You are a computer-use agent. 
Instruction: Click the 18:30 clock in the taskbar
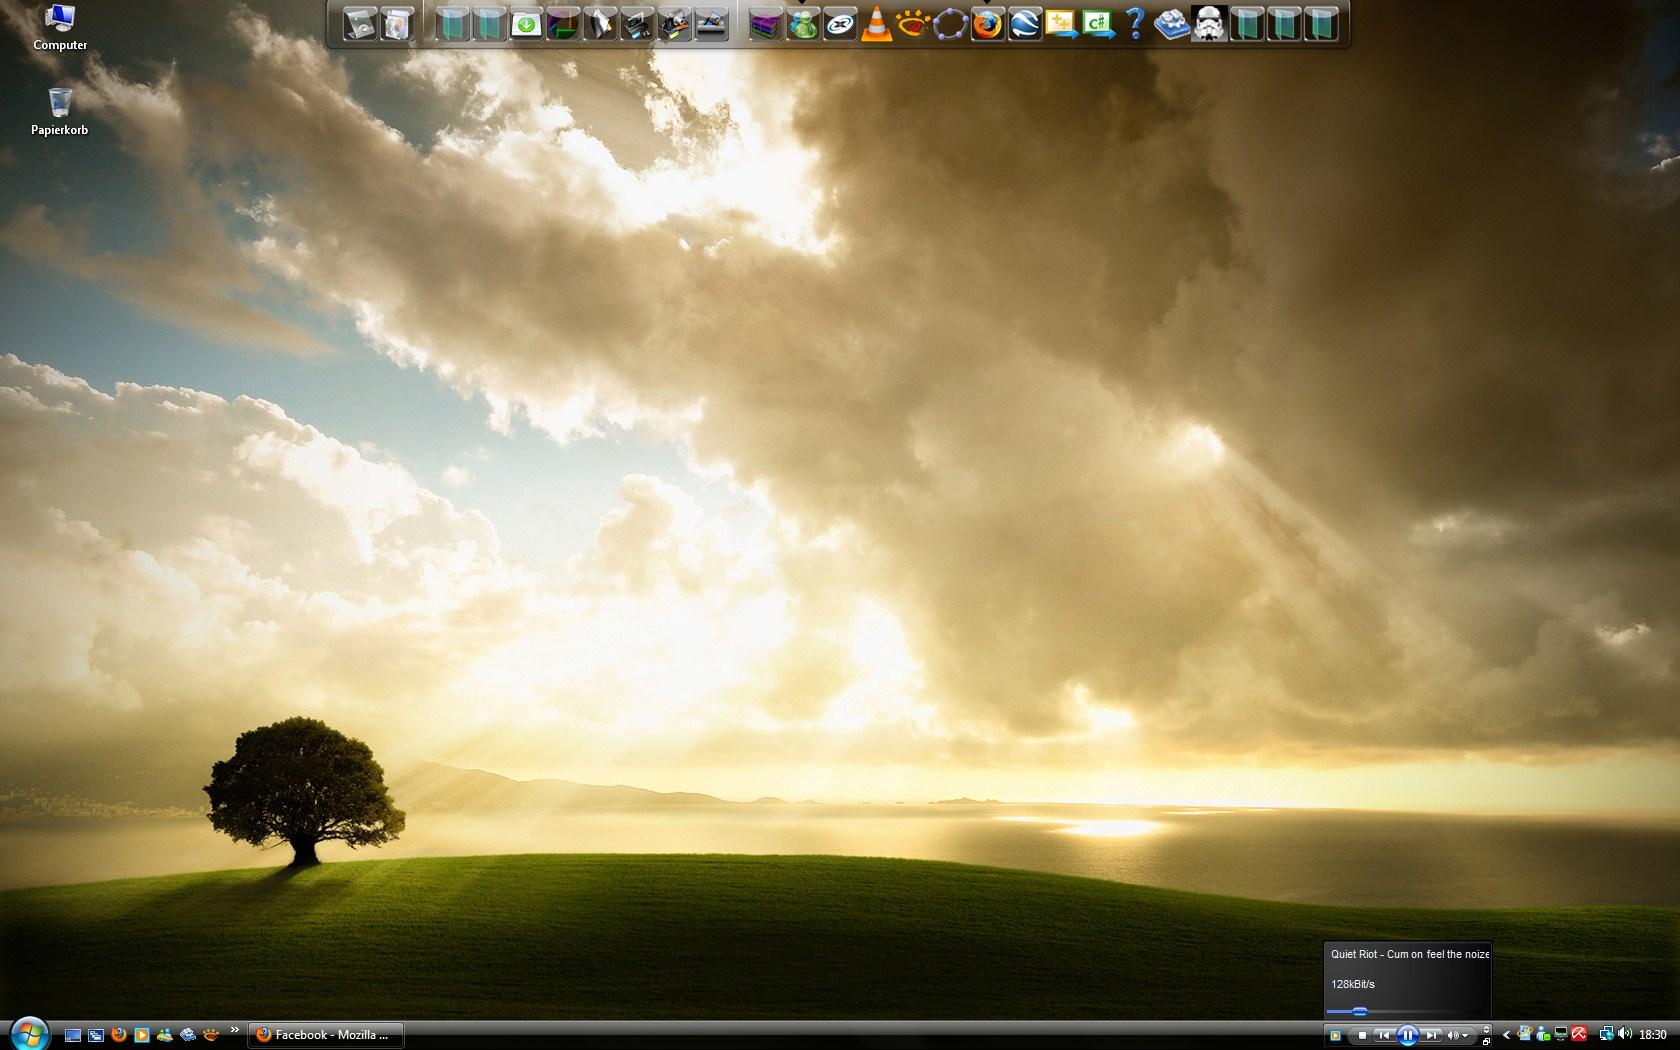coord(1653,1035)
